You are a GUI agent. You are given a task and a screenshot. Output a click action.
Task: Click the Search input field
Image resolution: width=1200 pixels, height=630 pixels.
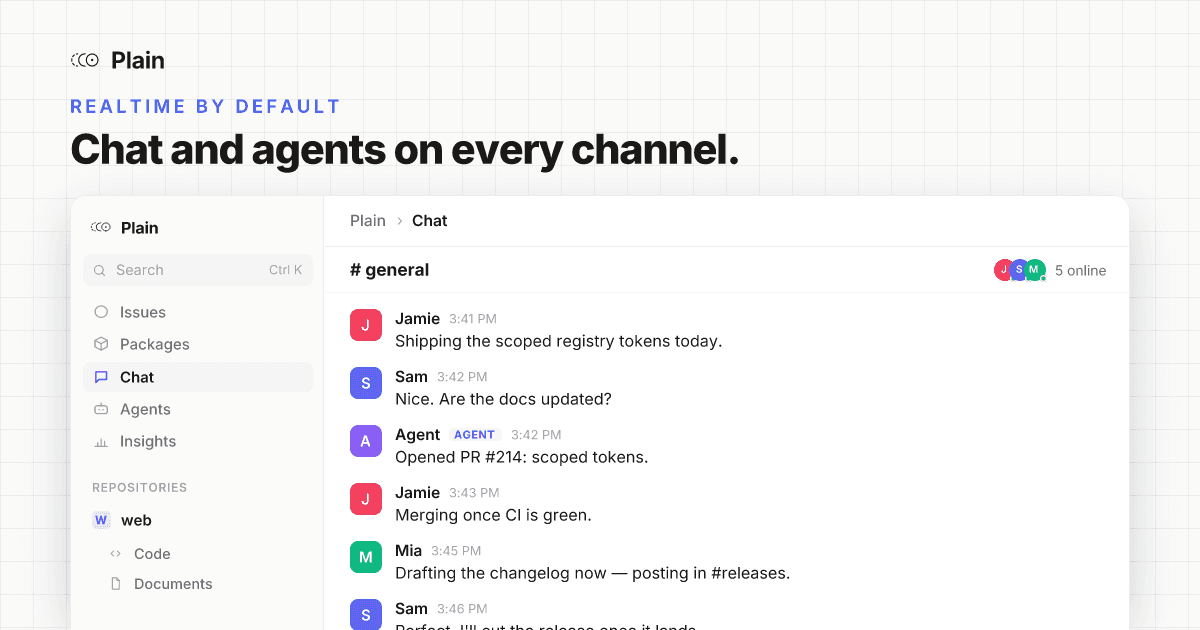click(x=198, y=270)
